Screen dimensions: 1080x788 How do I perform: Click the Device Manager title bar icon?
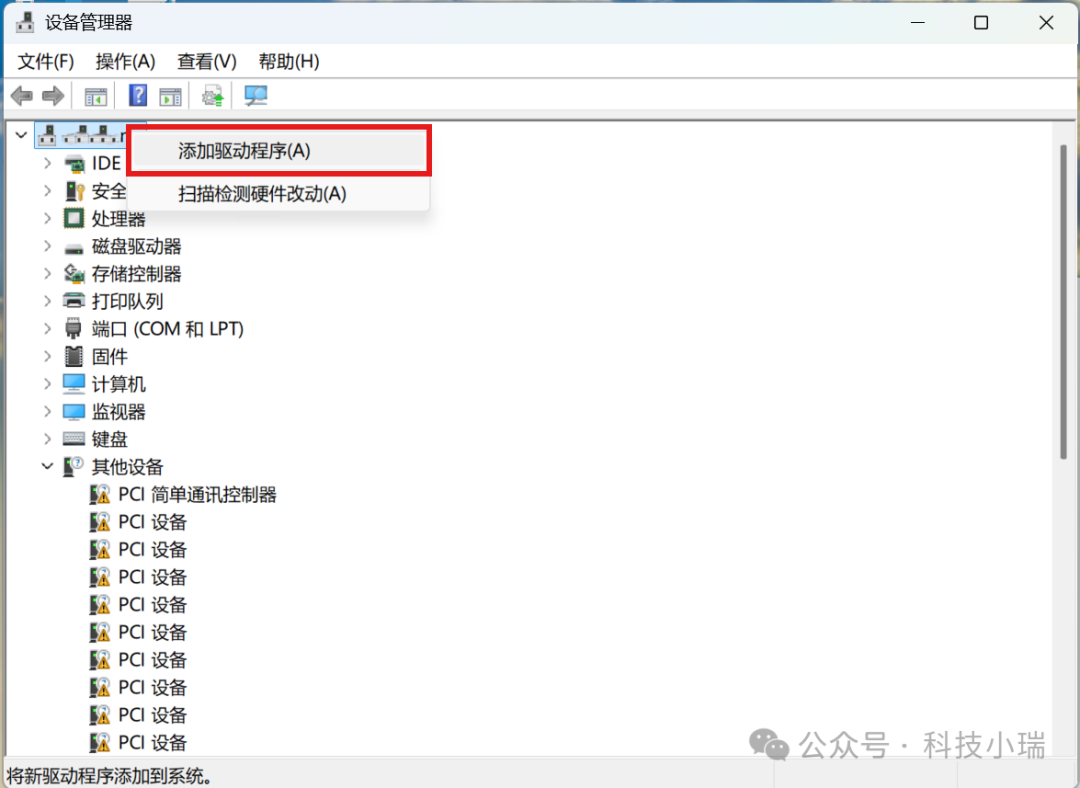click(25, 23)
